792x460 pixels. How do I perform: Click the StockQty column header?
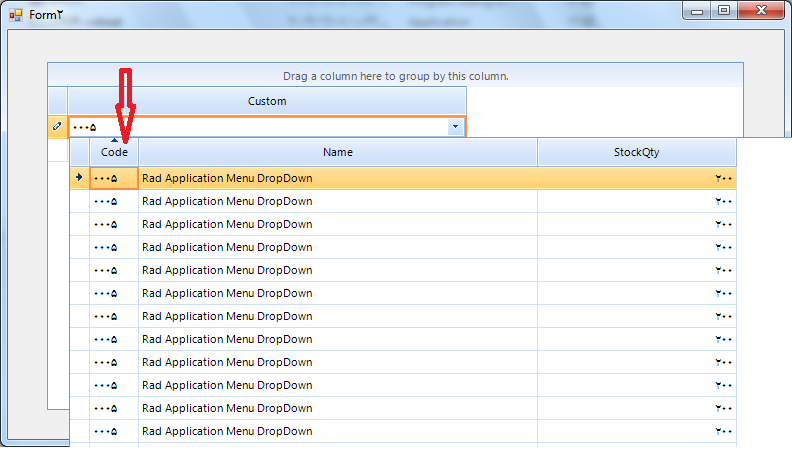click(x=636, y=152)
